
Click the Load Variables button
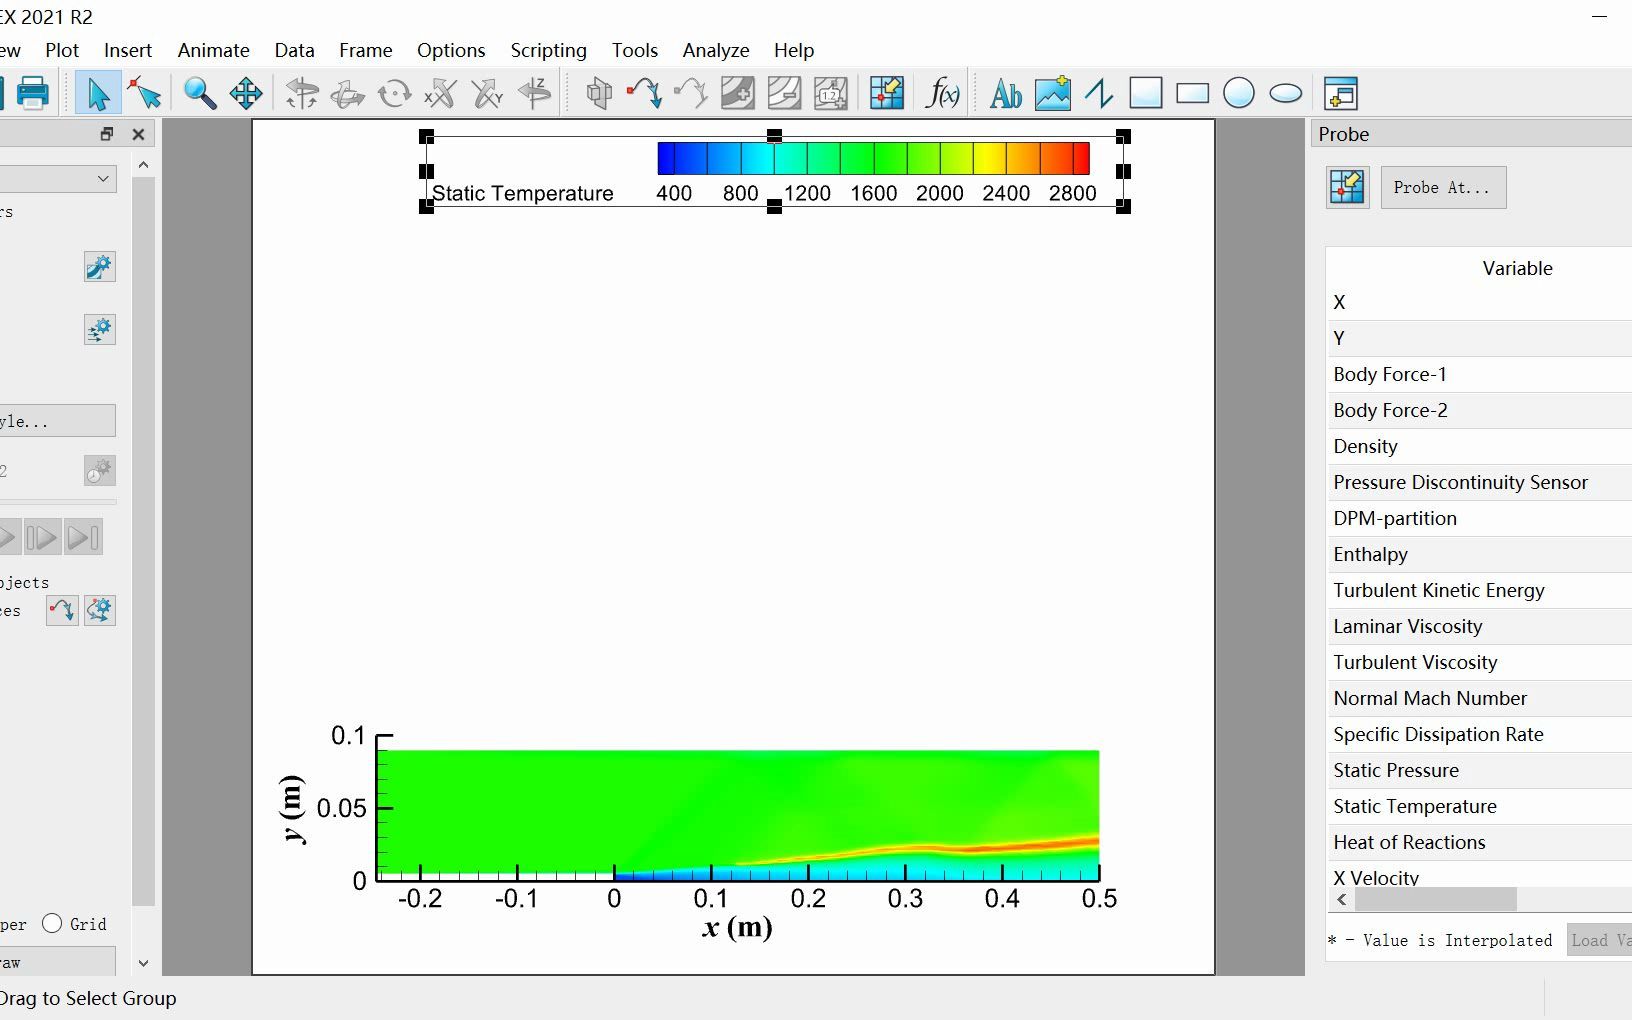tap(1599, 940)
